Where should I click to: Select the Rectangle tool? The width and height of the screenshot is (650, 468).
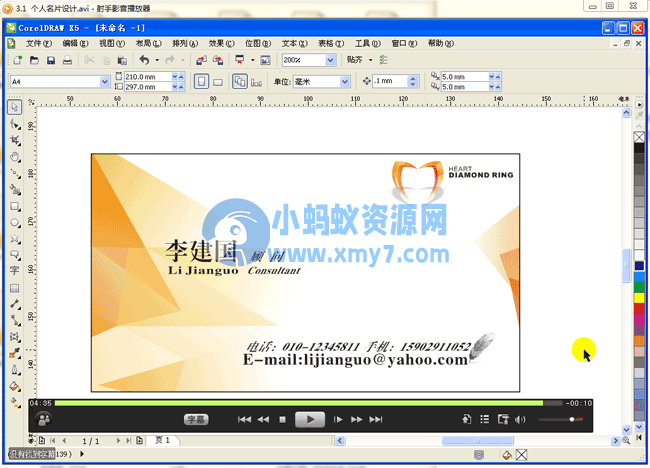(x=15, y=206)
